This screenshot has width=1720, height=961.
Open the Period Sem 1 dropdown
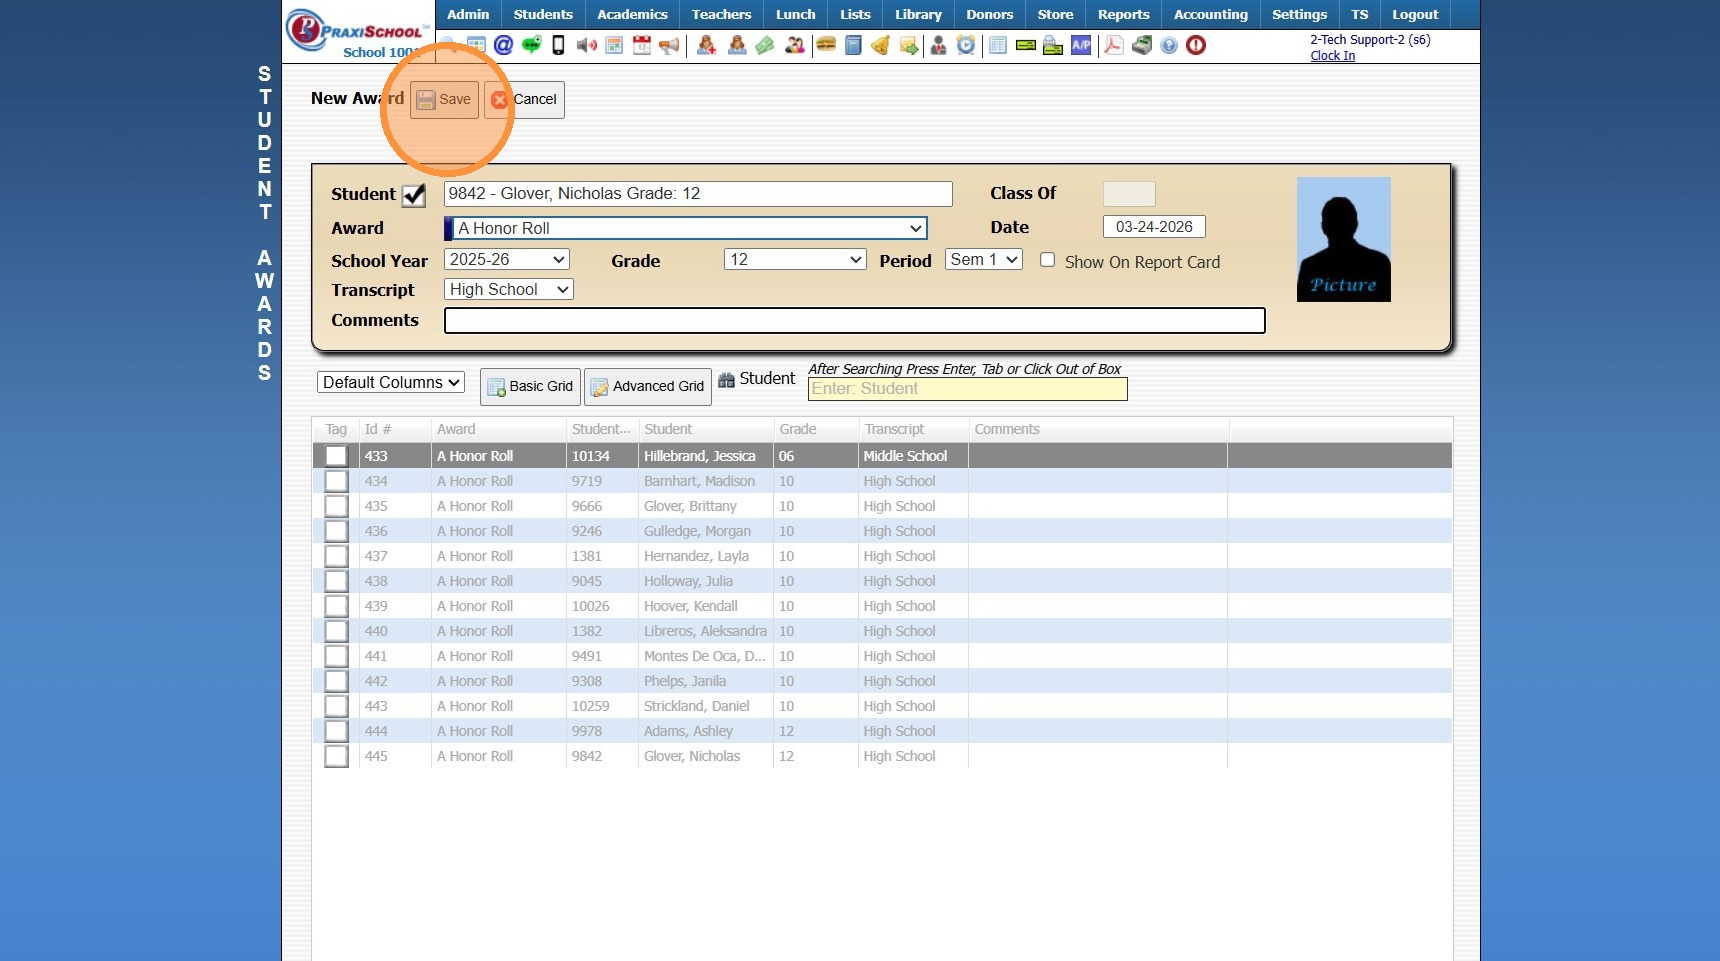pos(984,259)
